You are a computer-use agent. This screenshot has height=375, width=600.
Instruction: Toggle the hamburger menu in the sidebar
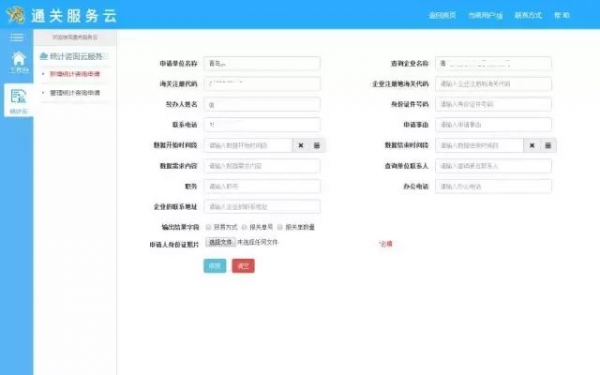click(16, 37)
